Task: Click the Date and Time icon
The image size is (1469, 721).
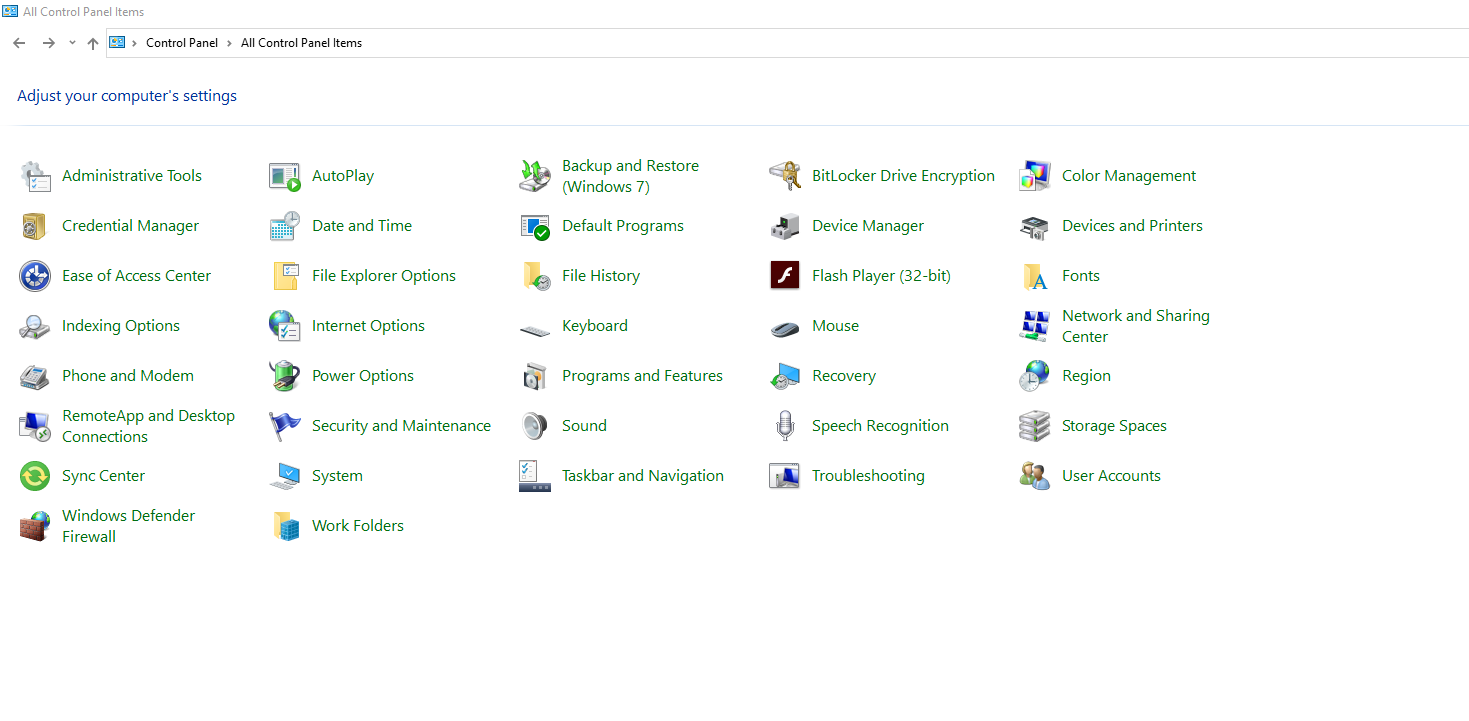Action: pos(285,226)
